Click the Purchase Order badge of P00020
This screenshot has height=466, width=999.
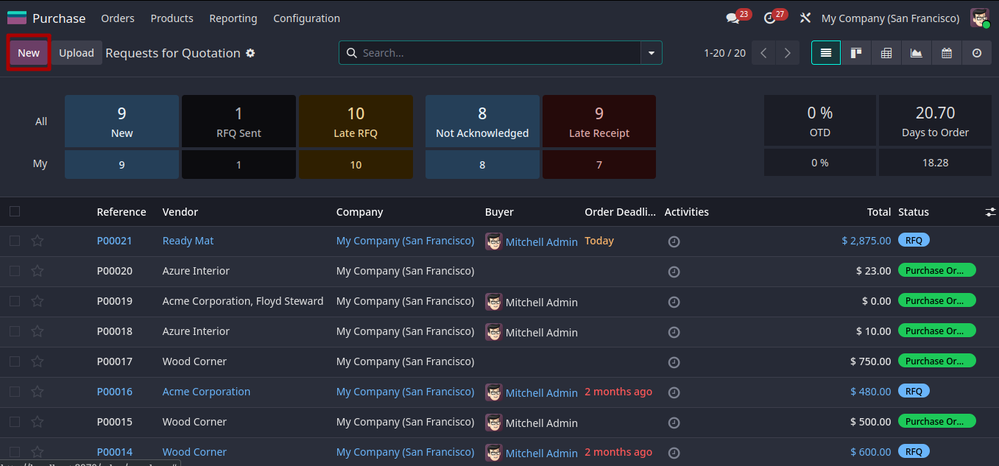click(937, 270)
